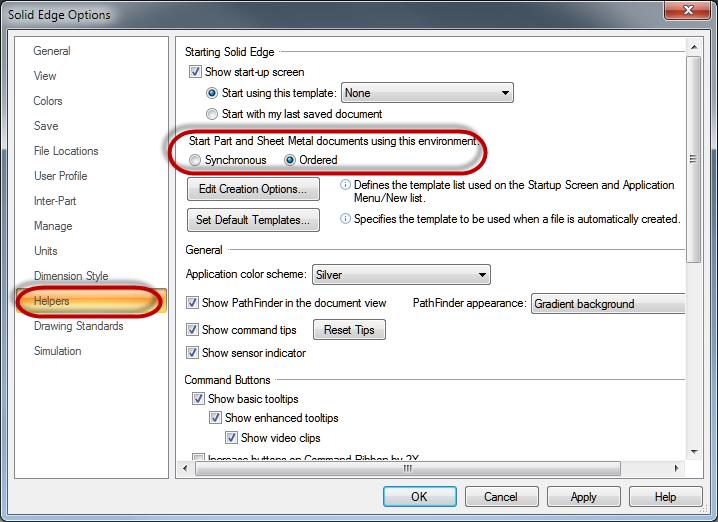Click Edit Creation Options button
The height and width of the screenshot is (522, 718).
tap(253, 189)
